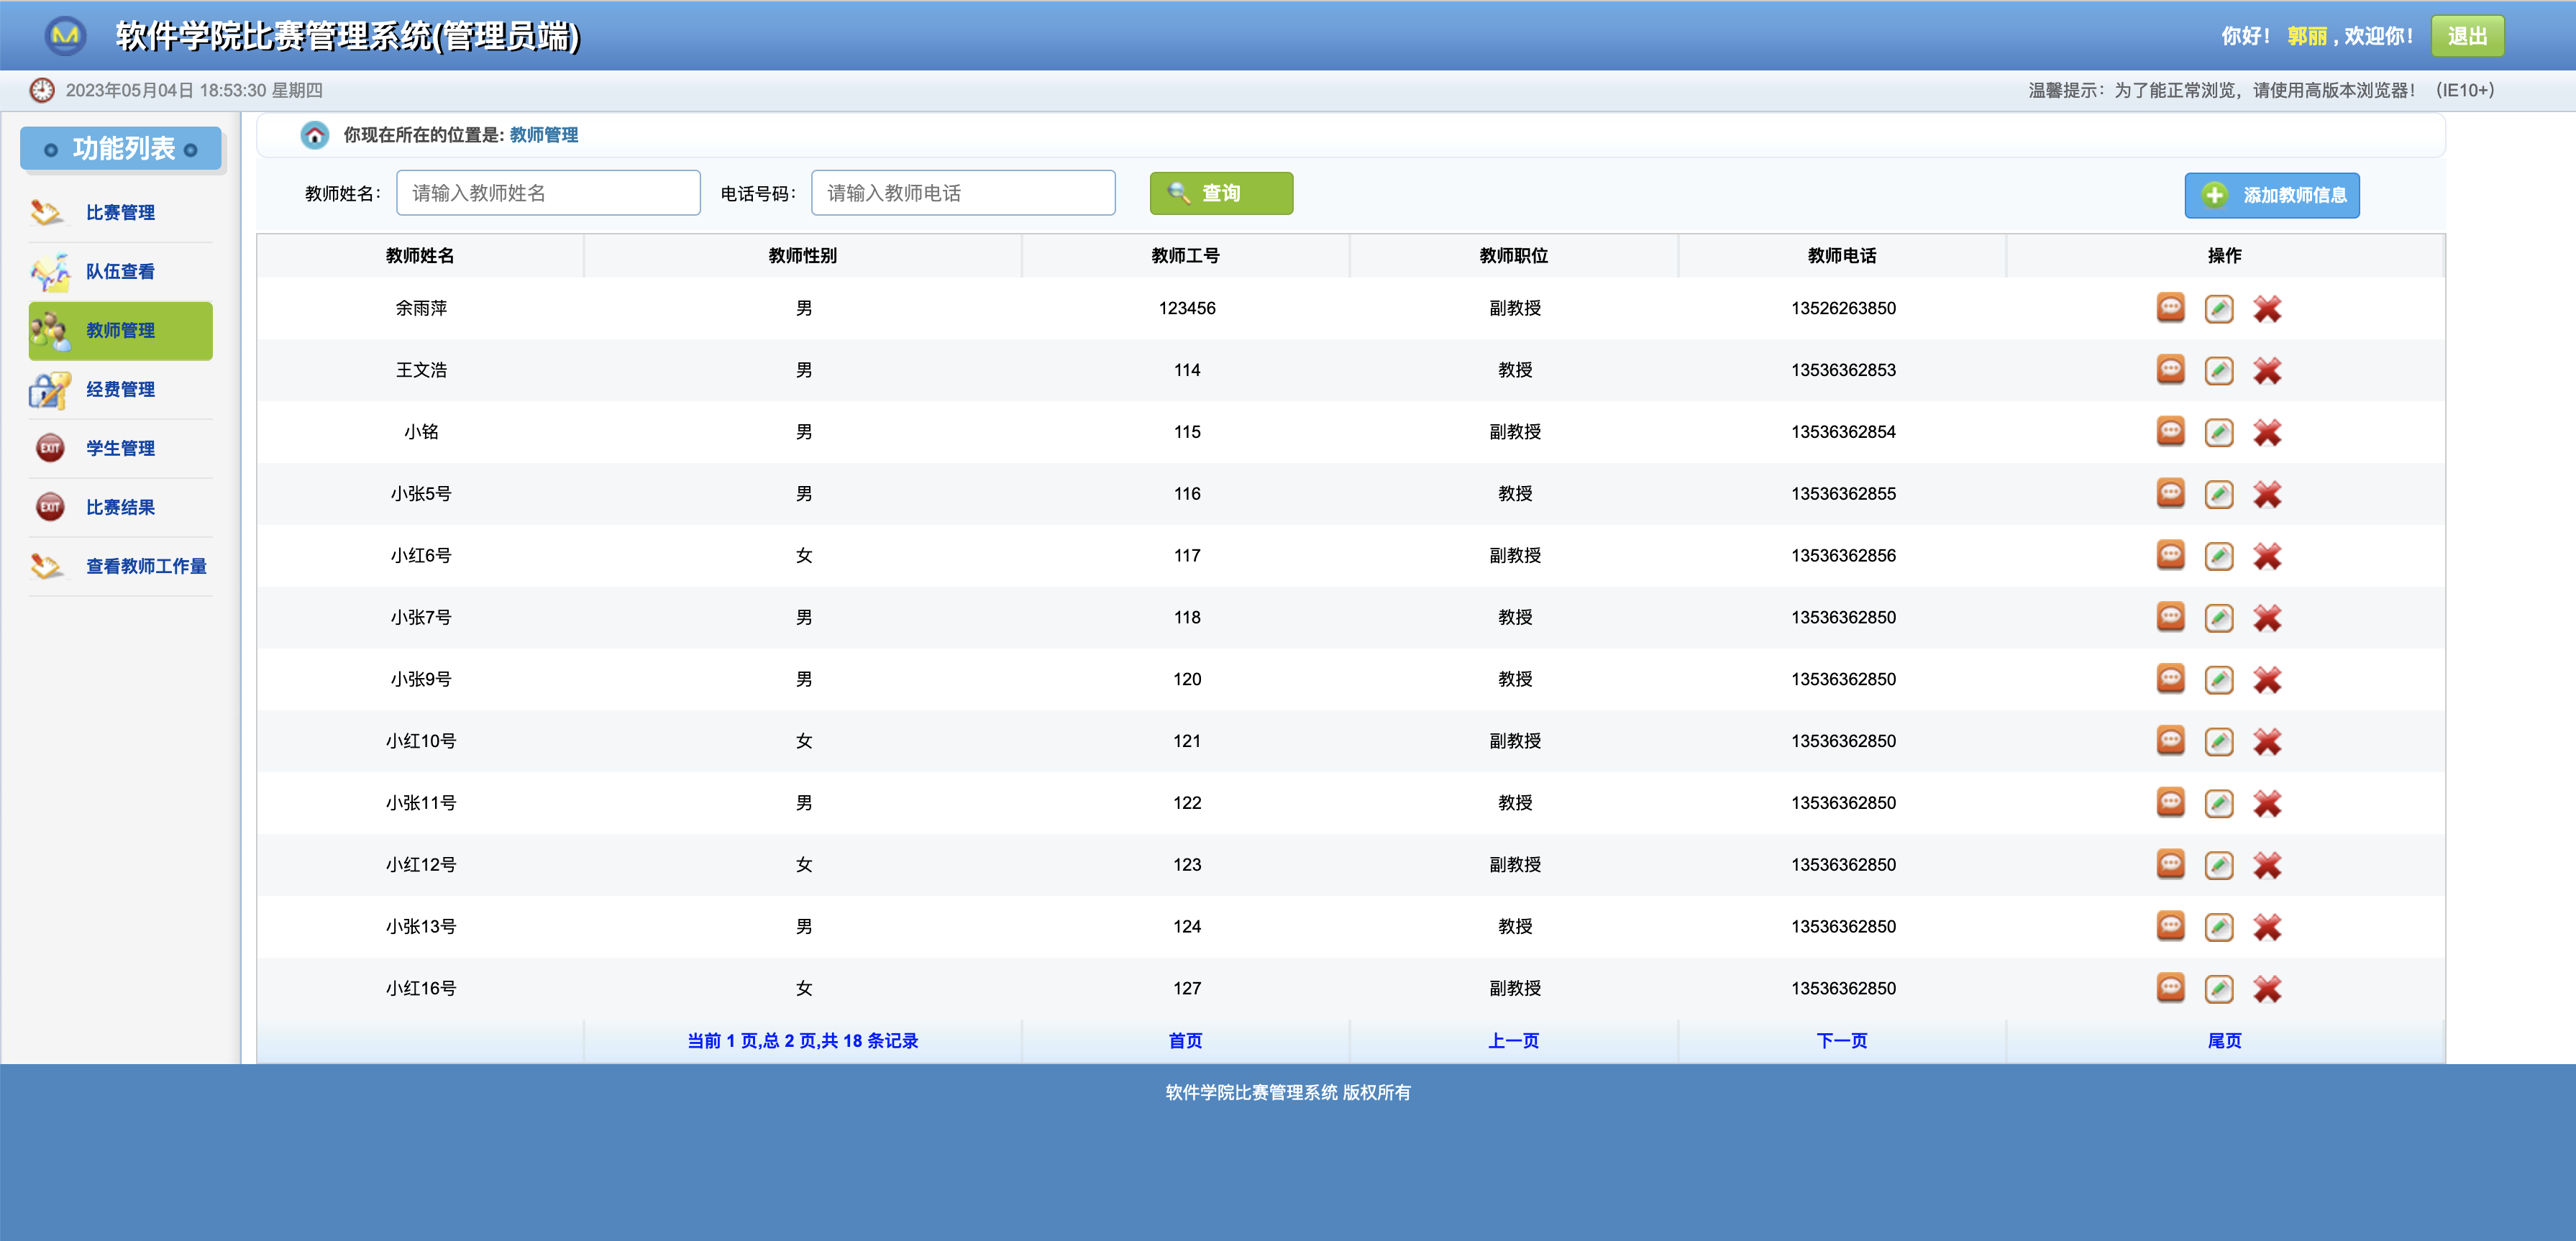Go to 尾页 last page link
Image resolution: width=2576 pixels, height=1241 pixels.
coord(2224,1041)
